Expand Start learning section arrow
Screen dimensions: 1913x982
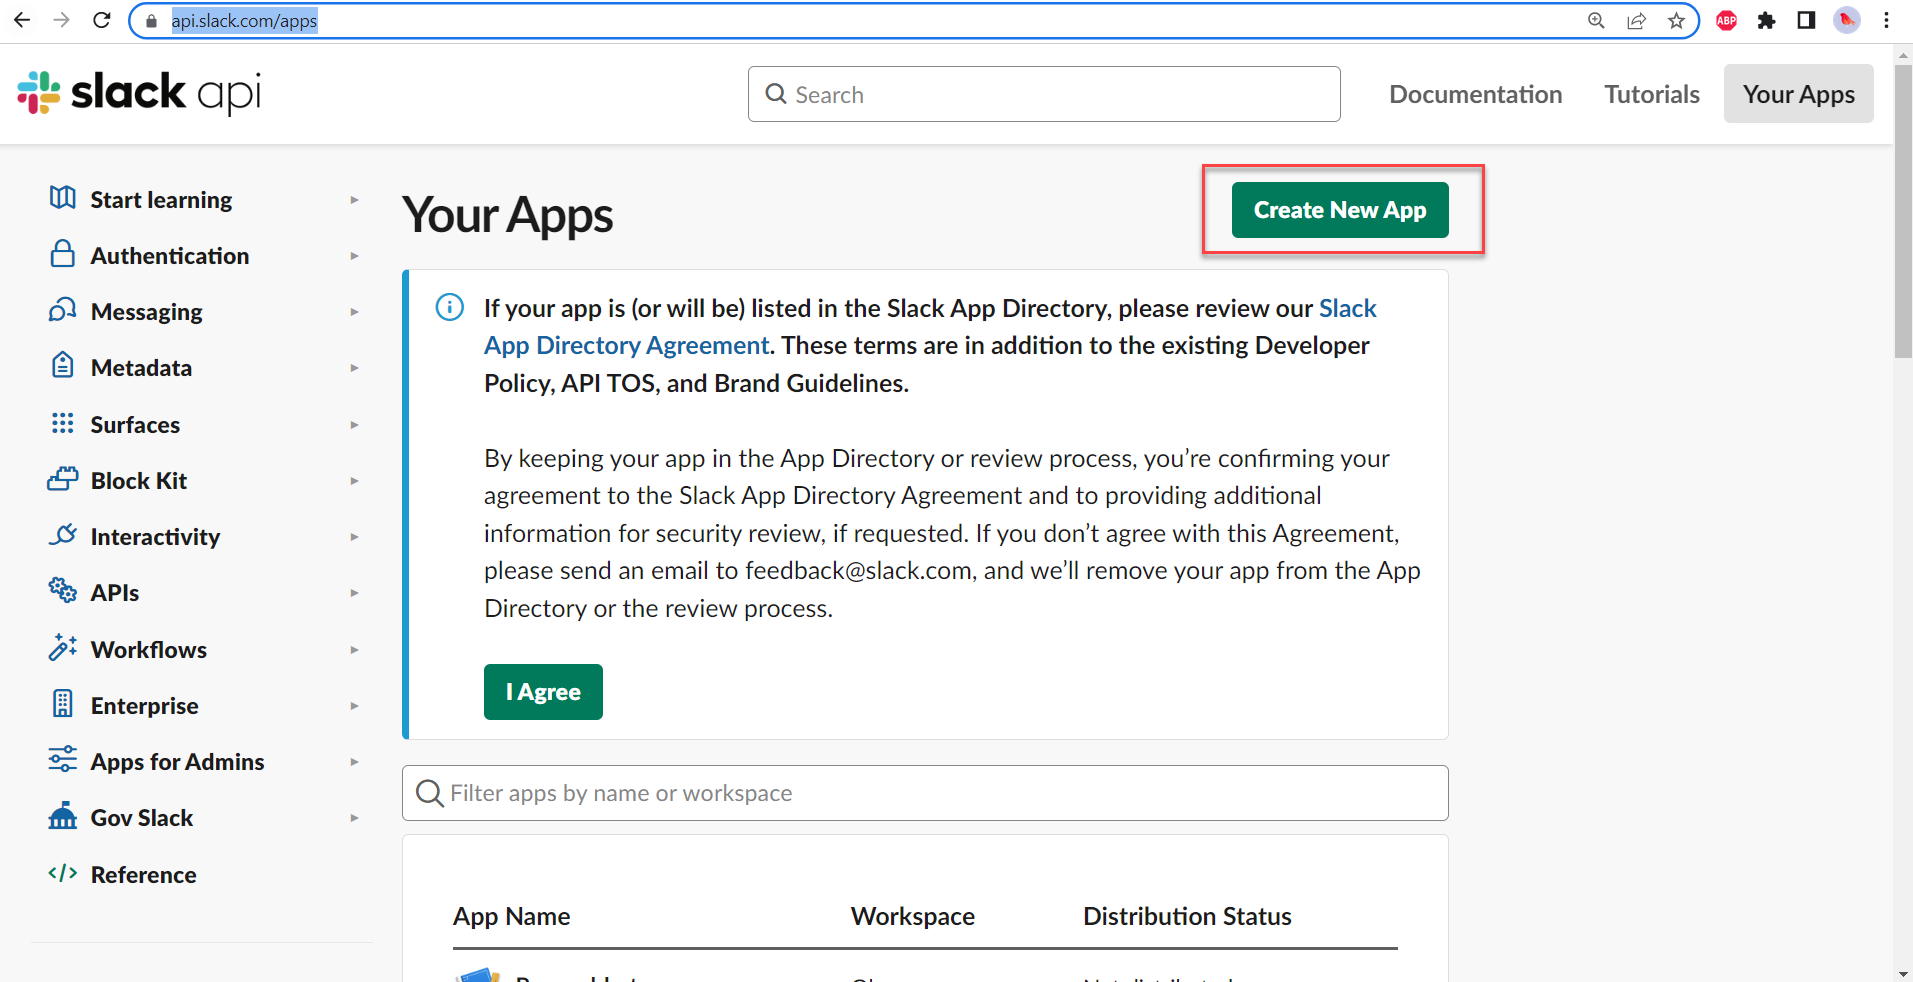(354, 200)
